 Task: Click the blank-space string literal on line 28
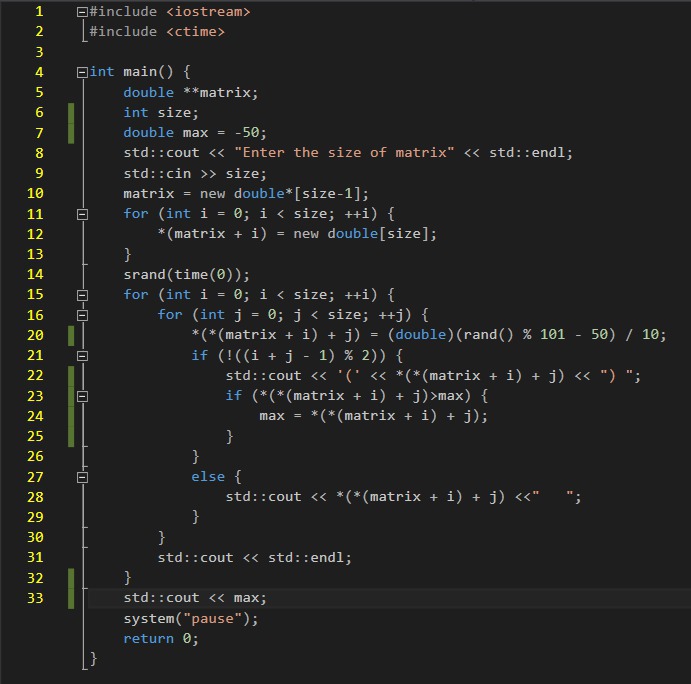[x=553, y=497]
